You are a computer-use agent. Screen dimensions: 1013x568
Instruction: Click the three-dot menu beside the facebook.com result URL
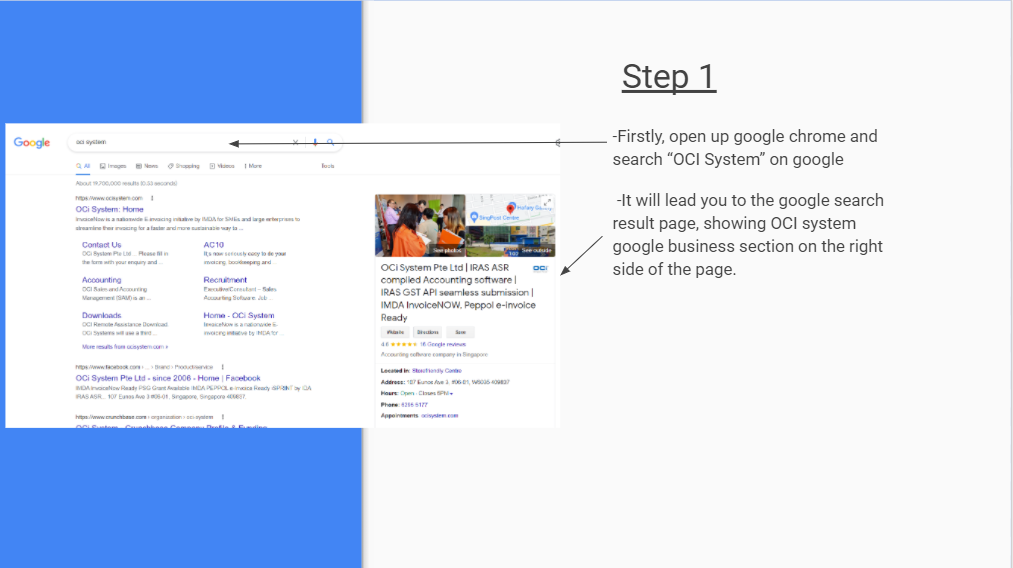tap(223, 367)
